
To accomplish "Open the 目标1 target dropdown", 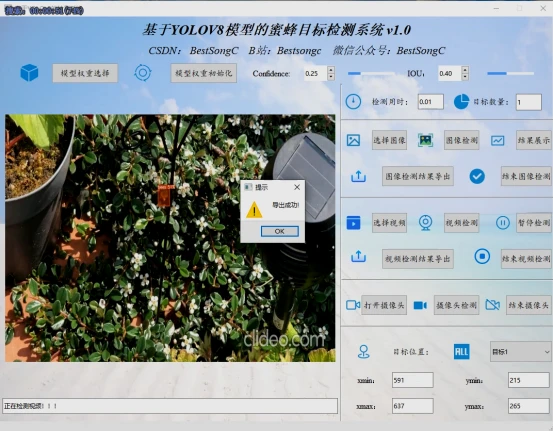I will [521, 352].
